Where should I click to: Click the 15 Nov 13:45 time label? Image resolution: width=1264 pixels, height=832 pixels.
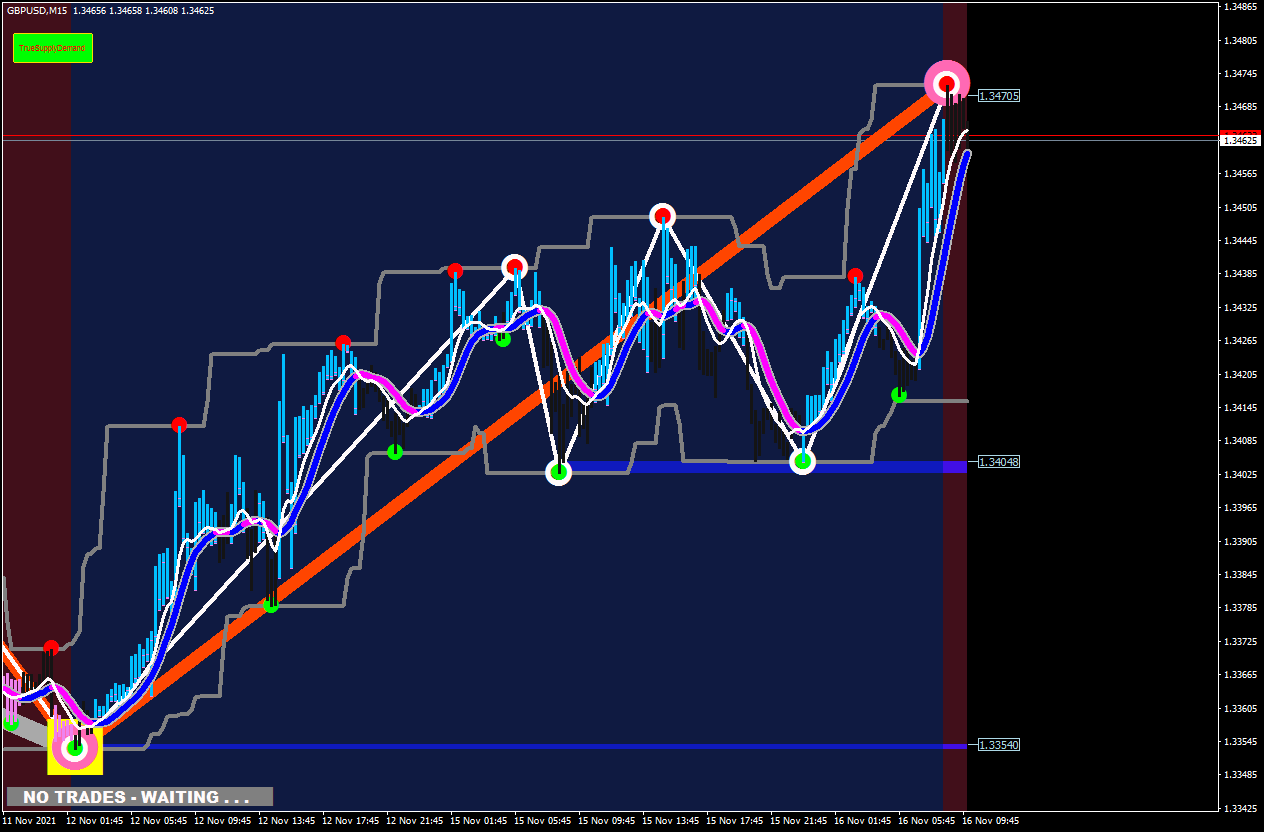(x=671, y=821)
